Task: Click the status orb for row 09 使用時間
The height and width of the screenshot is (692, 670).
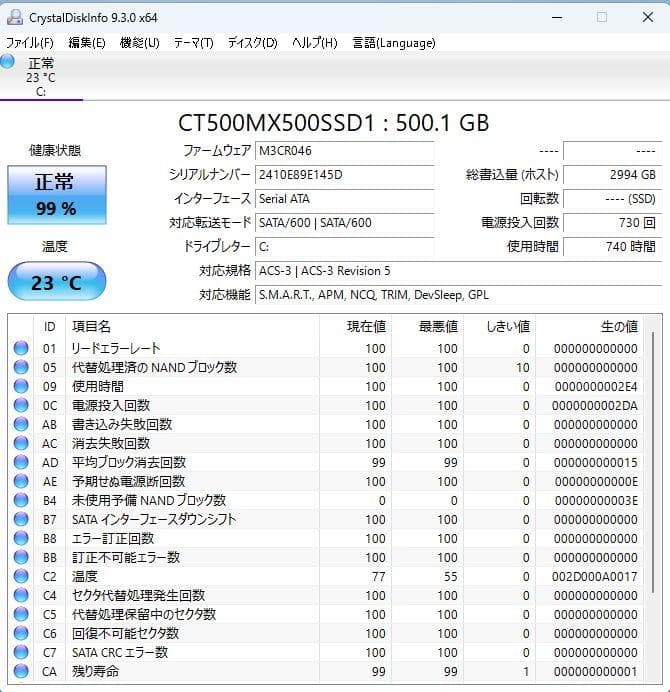Action: tap(21, 386)
